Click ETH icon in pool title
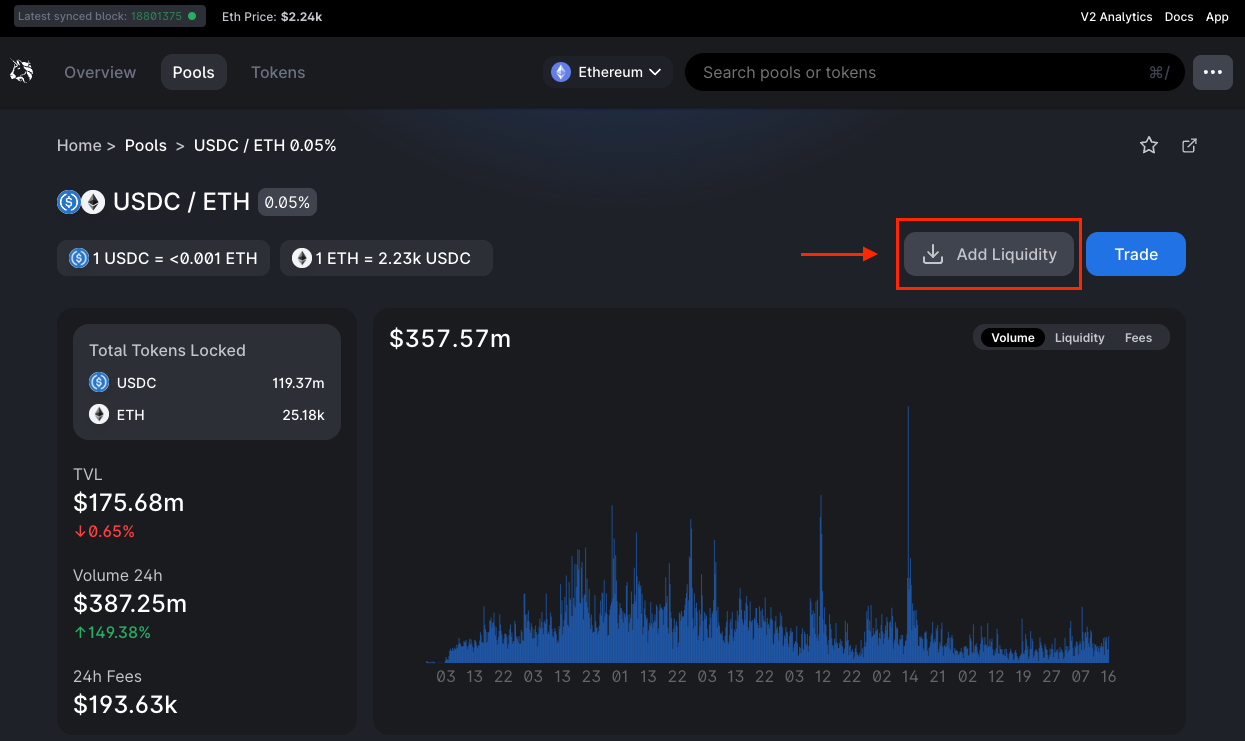 pos(93,202)
